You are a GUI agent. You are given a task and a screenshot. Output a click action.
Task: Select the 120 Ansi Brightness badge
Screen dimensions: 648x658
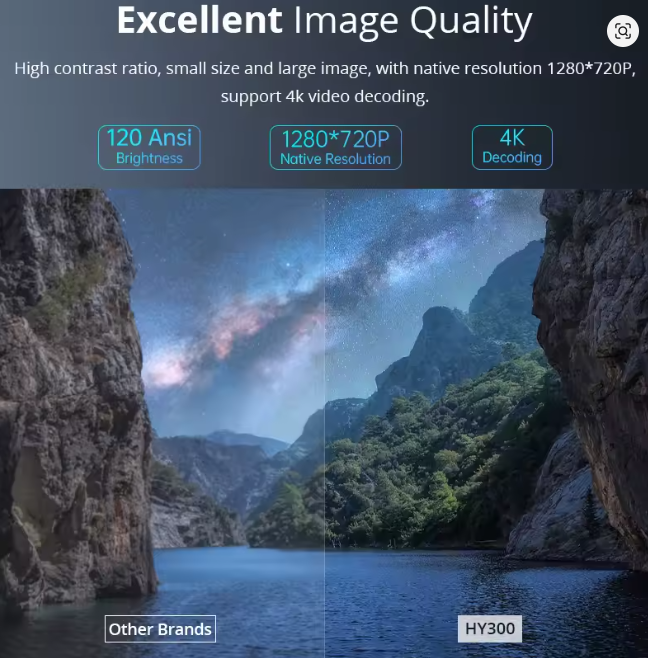tap(149, 146)
